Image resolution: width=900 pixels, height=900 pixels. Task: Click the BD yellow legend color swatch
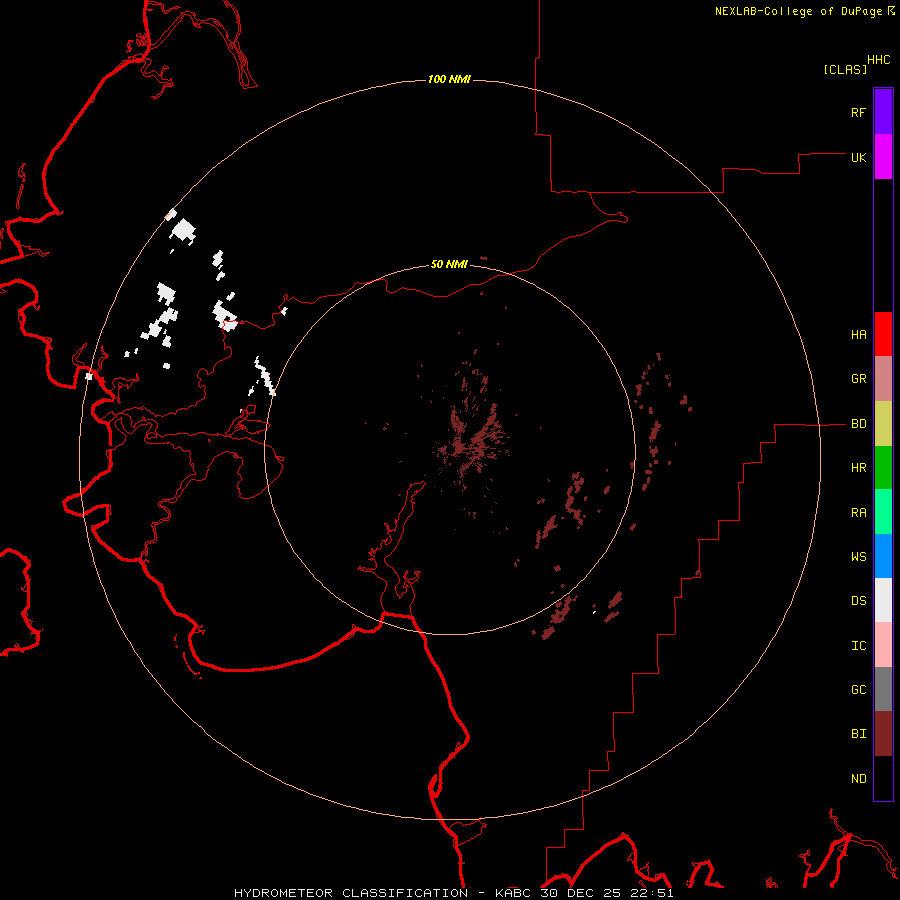coord(883,424)
